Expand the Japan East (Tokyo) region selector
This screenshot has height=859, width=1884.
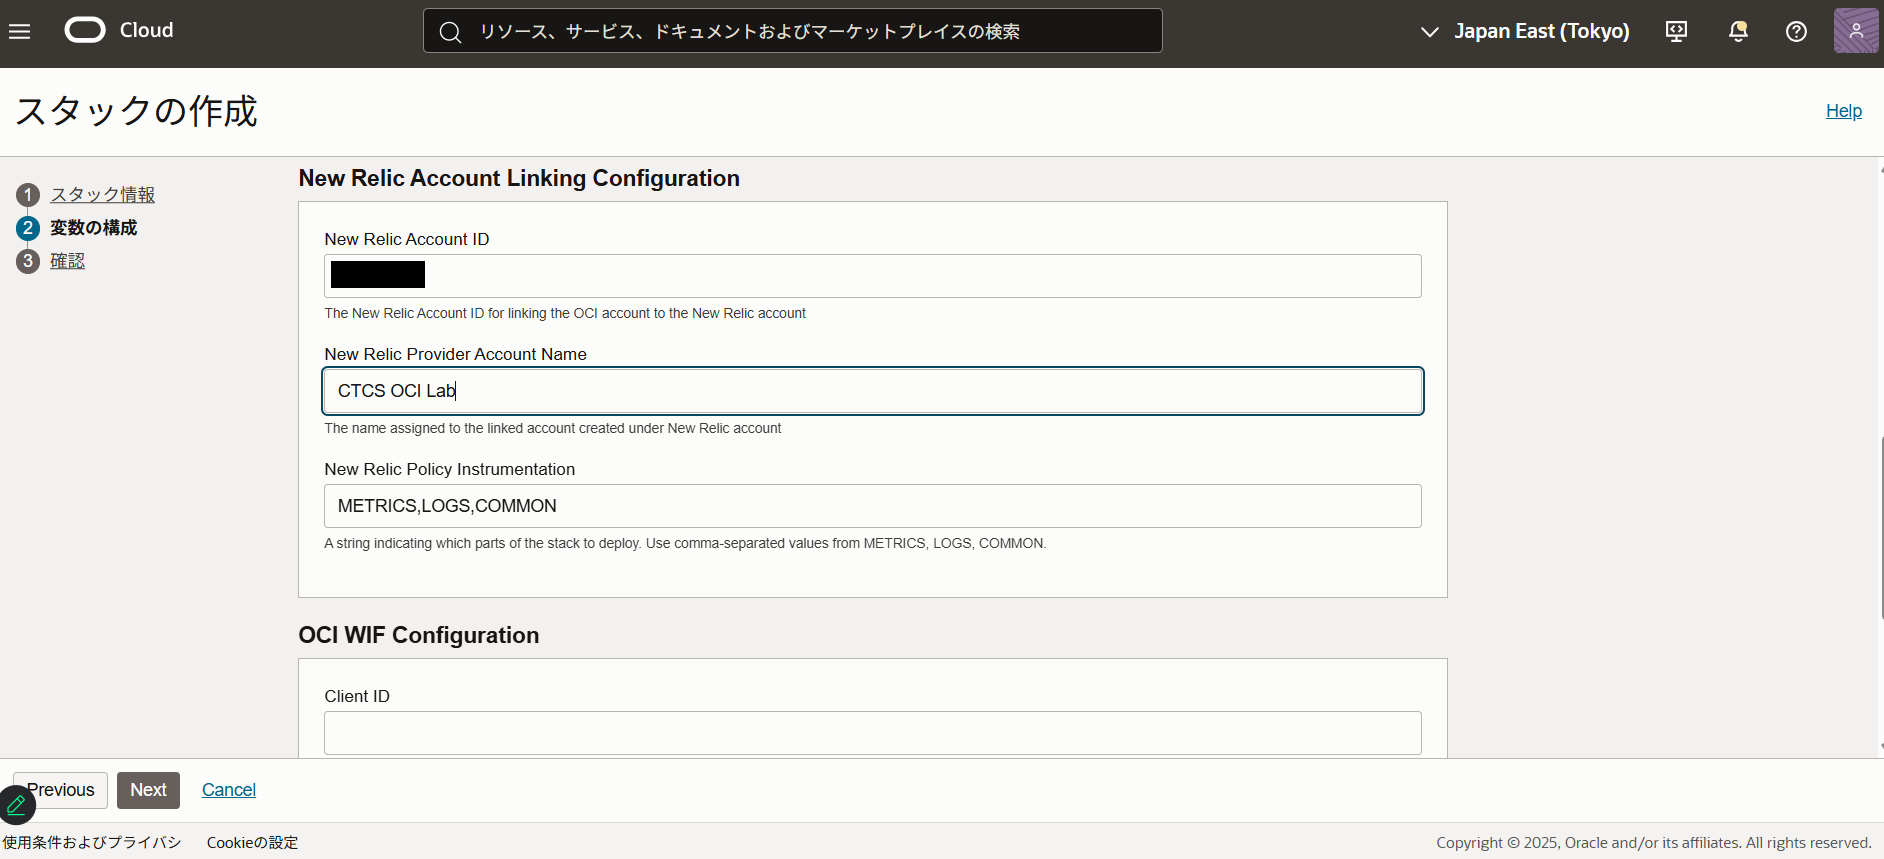[1525, 31]
